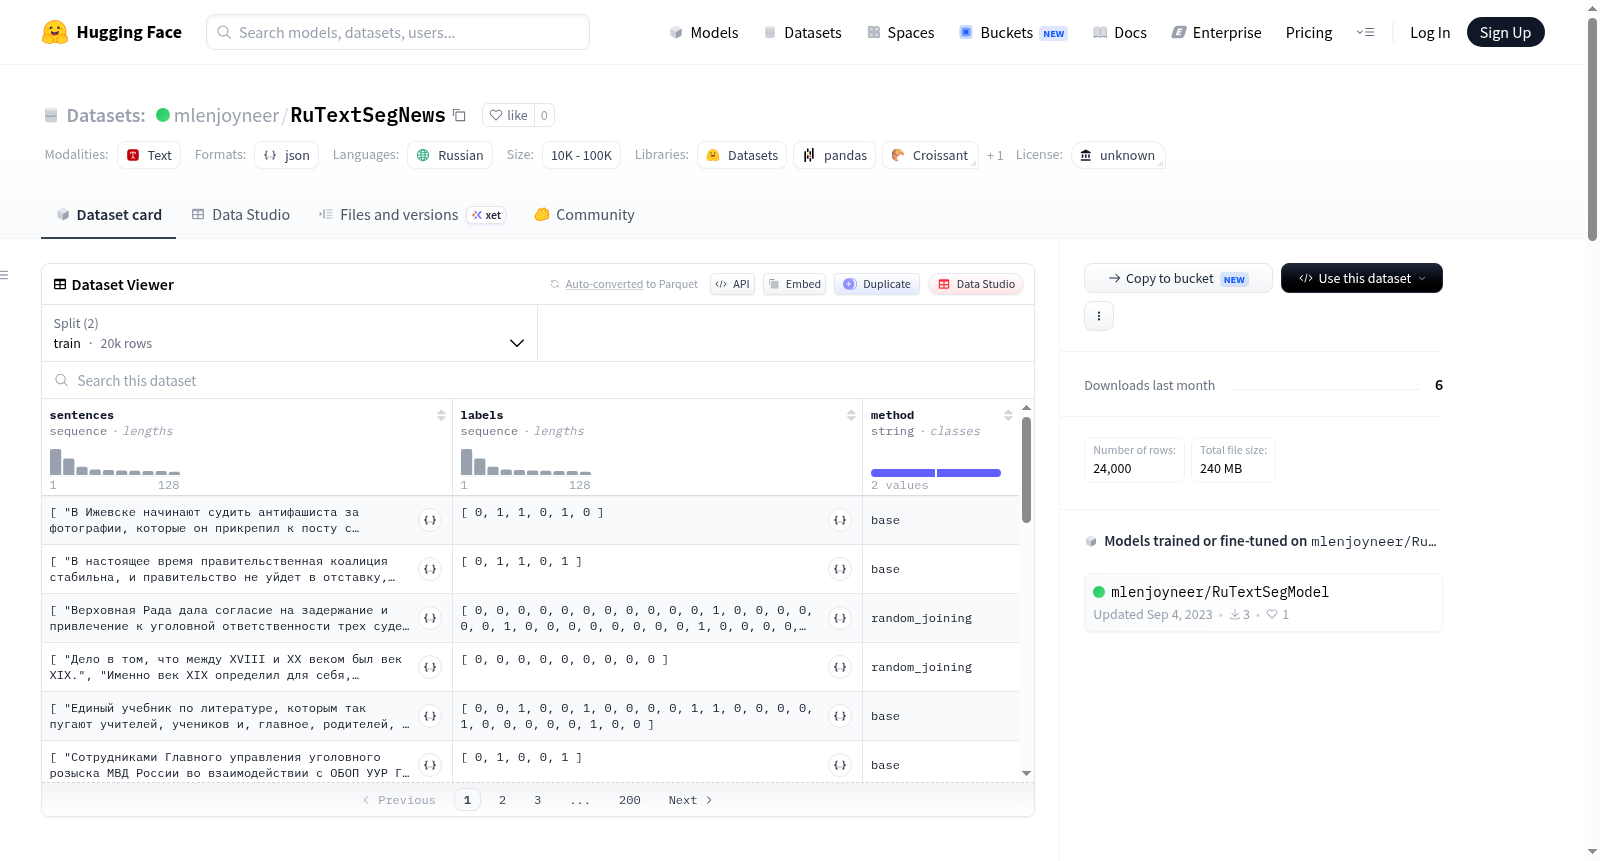Open the Datasets page in navigation
The height and width of the screenshot is (861, 1600).
(x=803, y=32)
